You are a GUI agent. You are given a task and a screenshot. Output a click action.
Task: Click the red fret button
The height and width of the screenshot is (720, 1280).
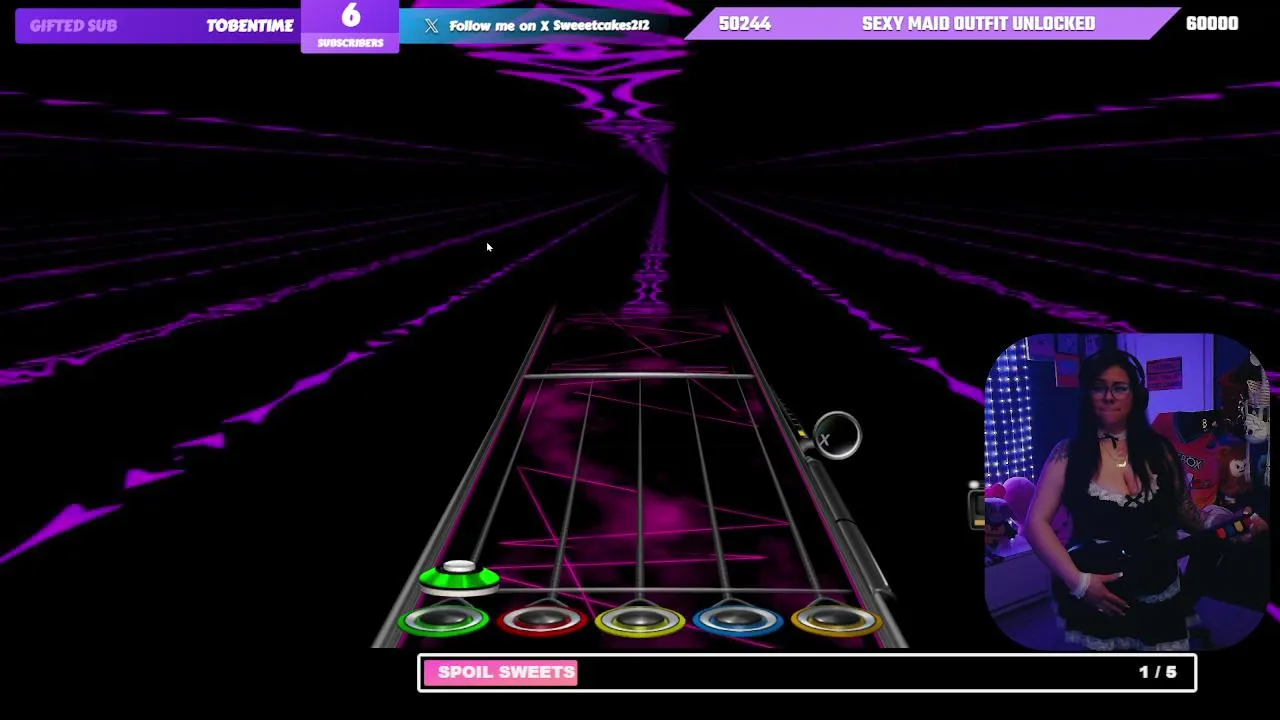tap(541, 621)
